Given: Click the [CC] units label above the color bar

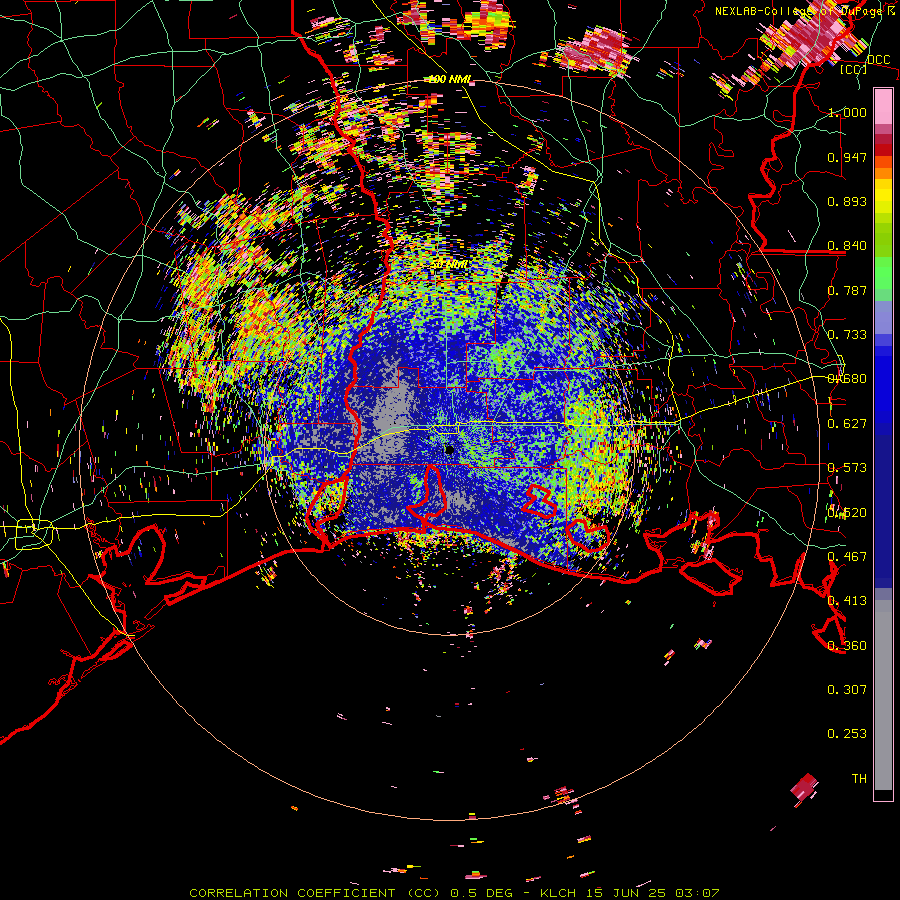Looking at the screenshot, I should click(854, 69).
